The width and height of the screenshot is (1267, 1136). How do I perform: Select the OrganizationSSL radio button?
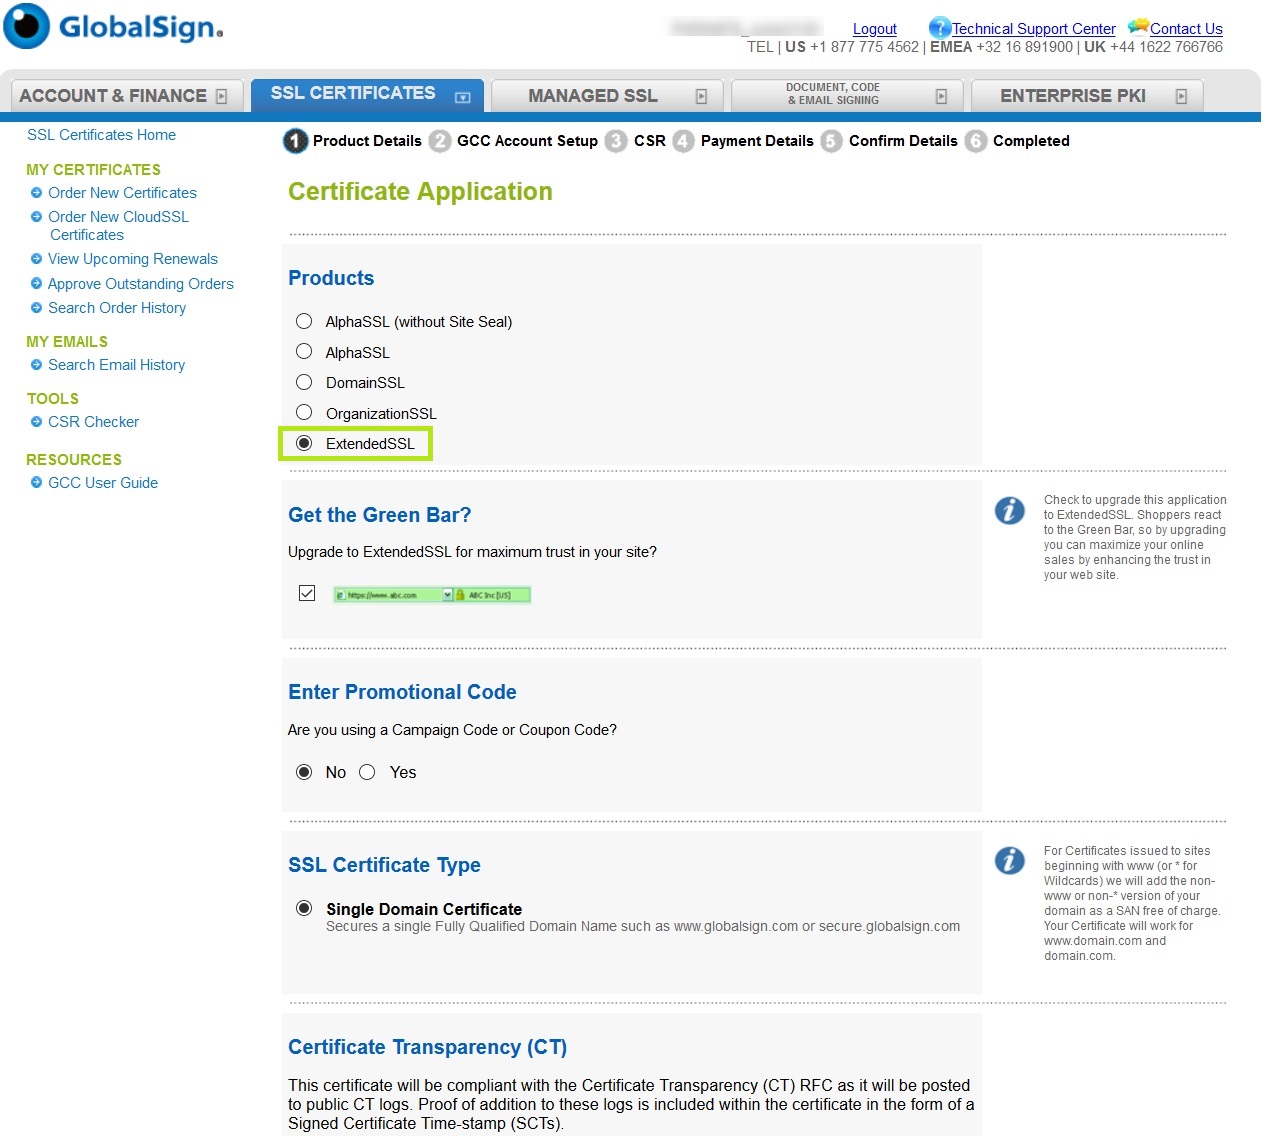304,413
